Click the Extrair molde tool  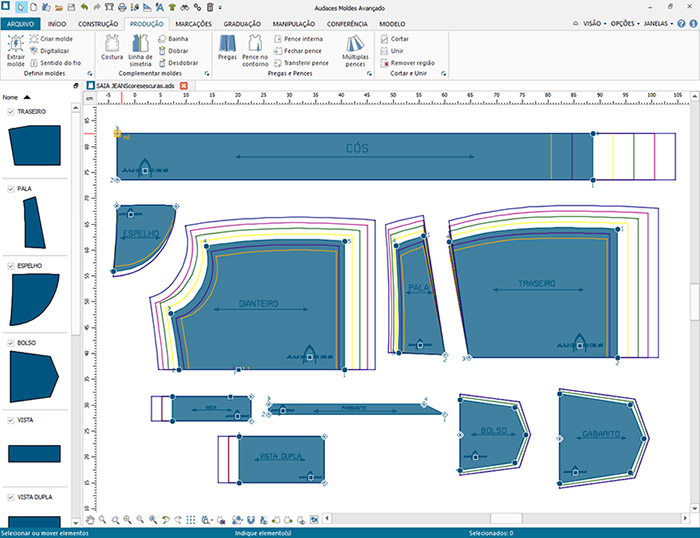[x=16, y=50]
